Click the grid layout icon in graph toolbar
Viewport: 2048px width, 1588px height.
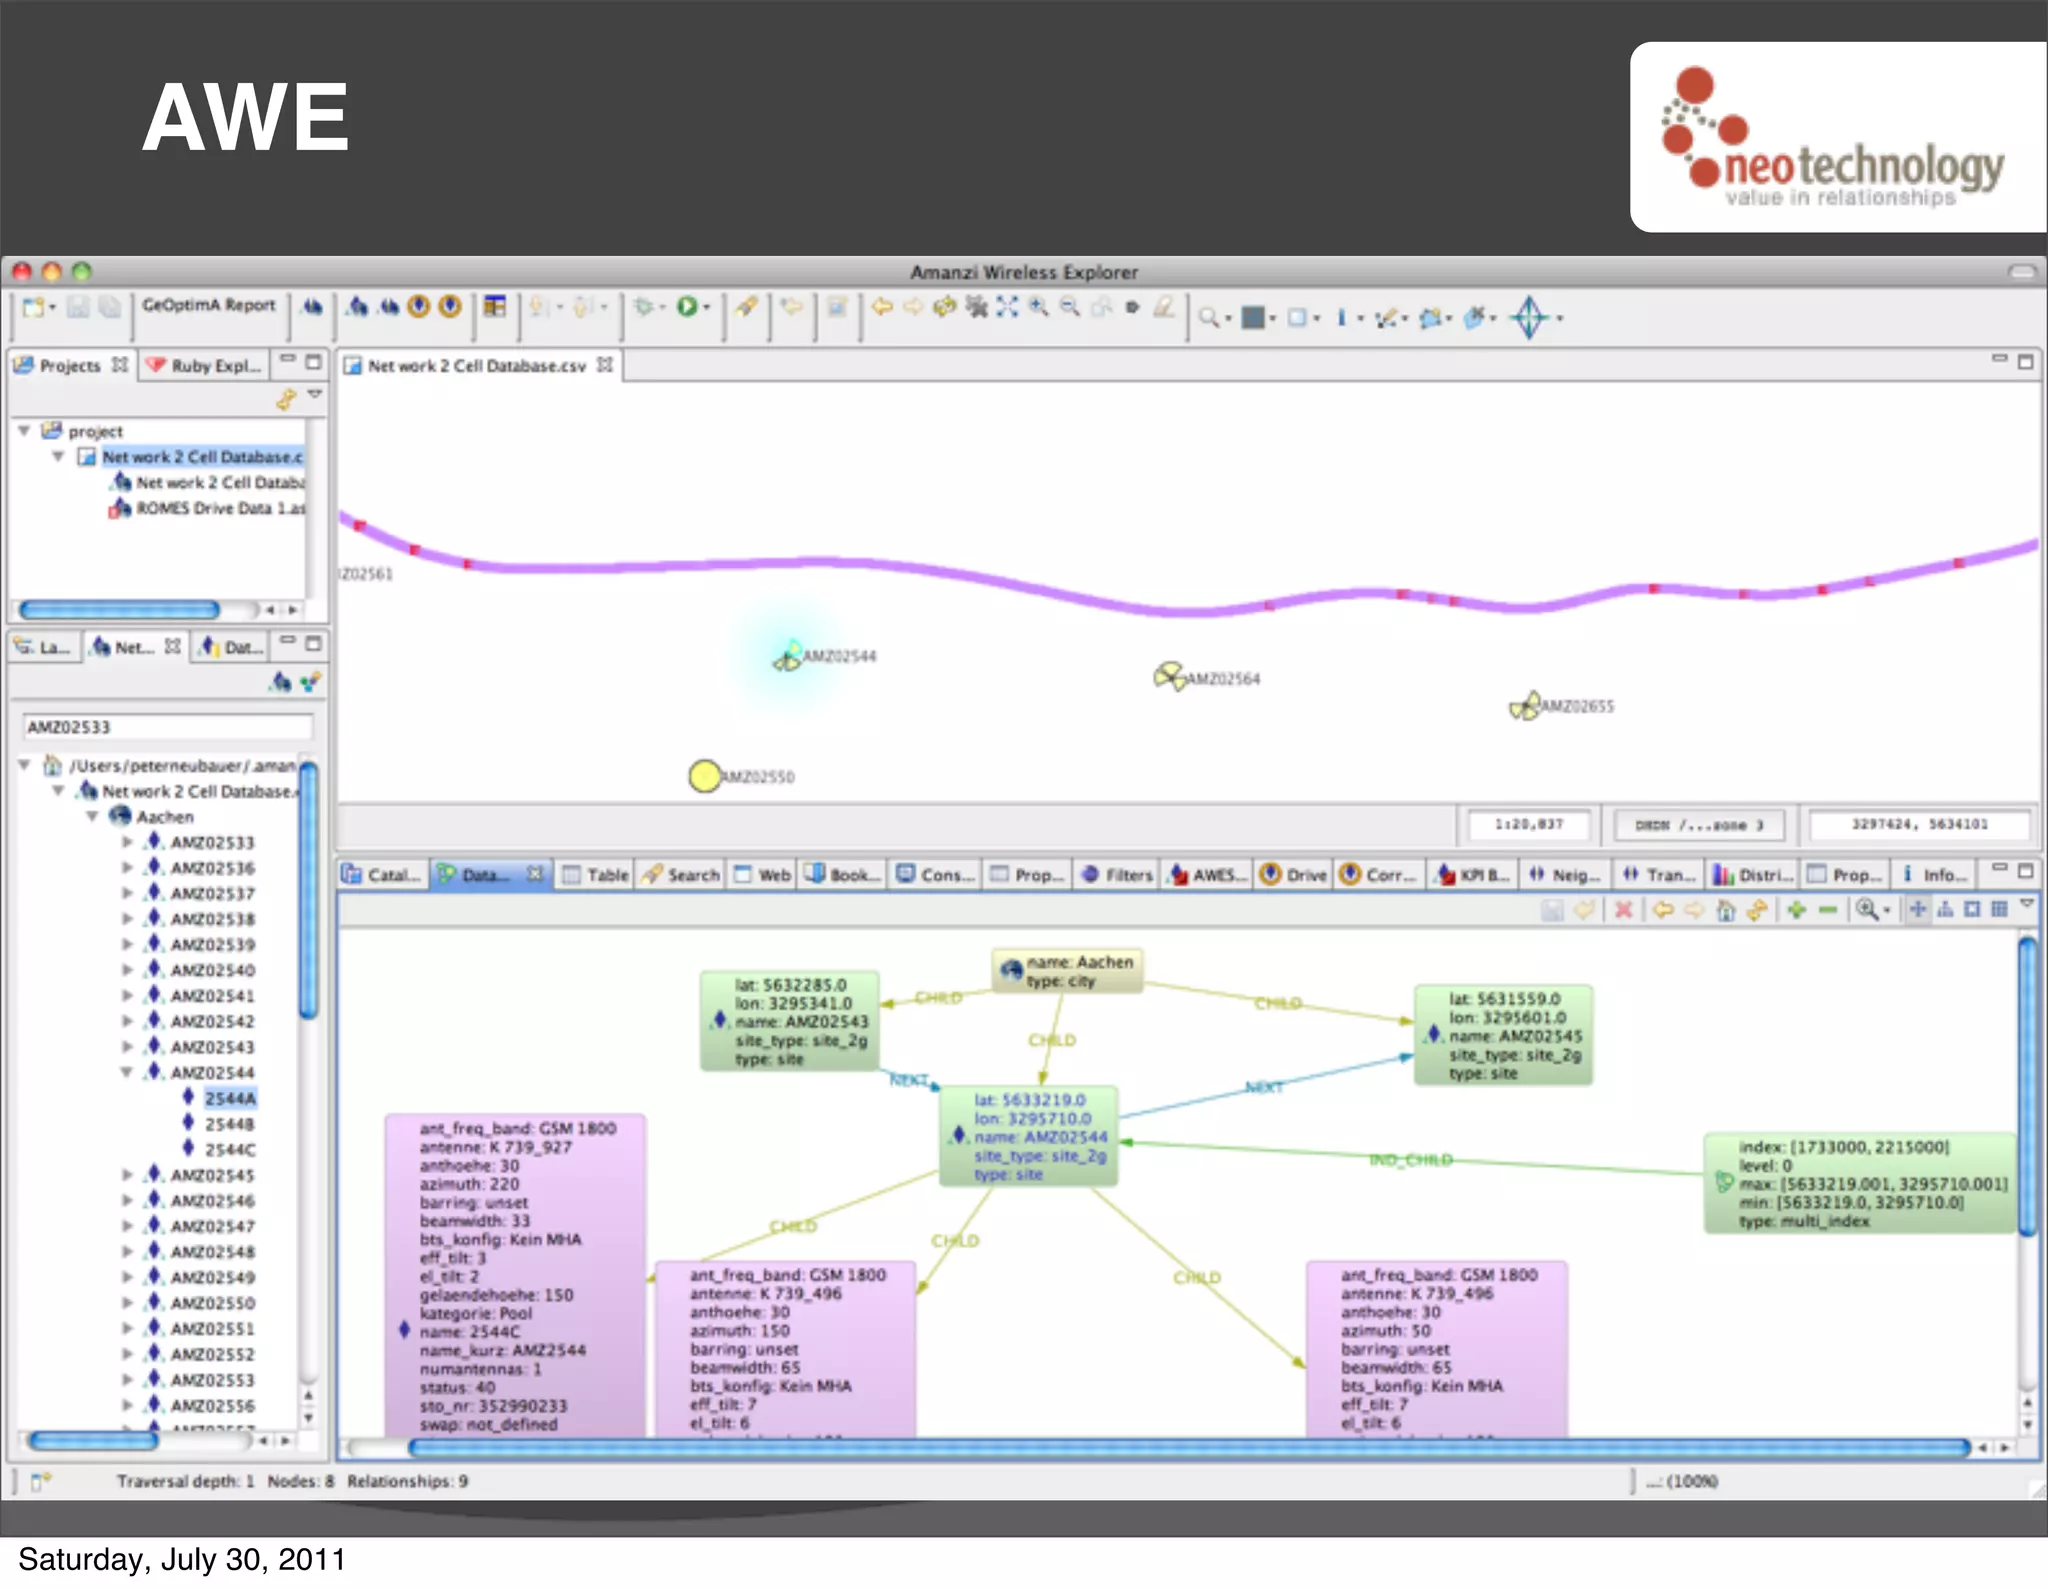(x=1999, y=909)
